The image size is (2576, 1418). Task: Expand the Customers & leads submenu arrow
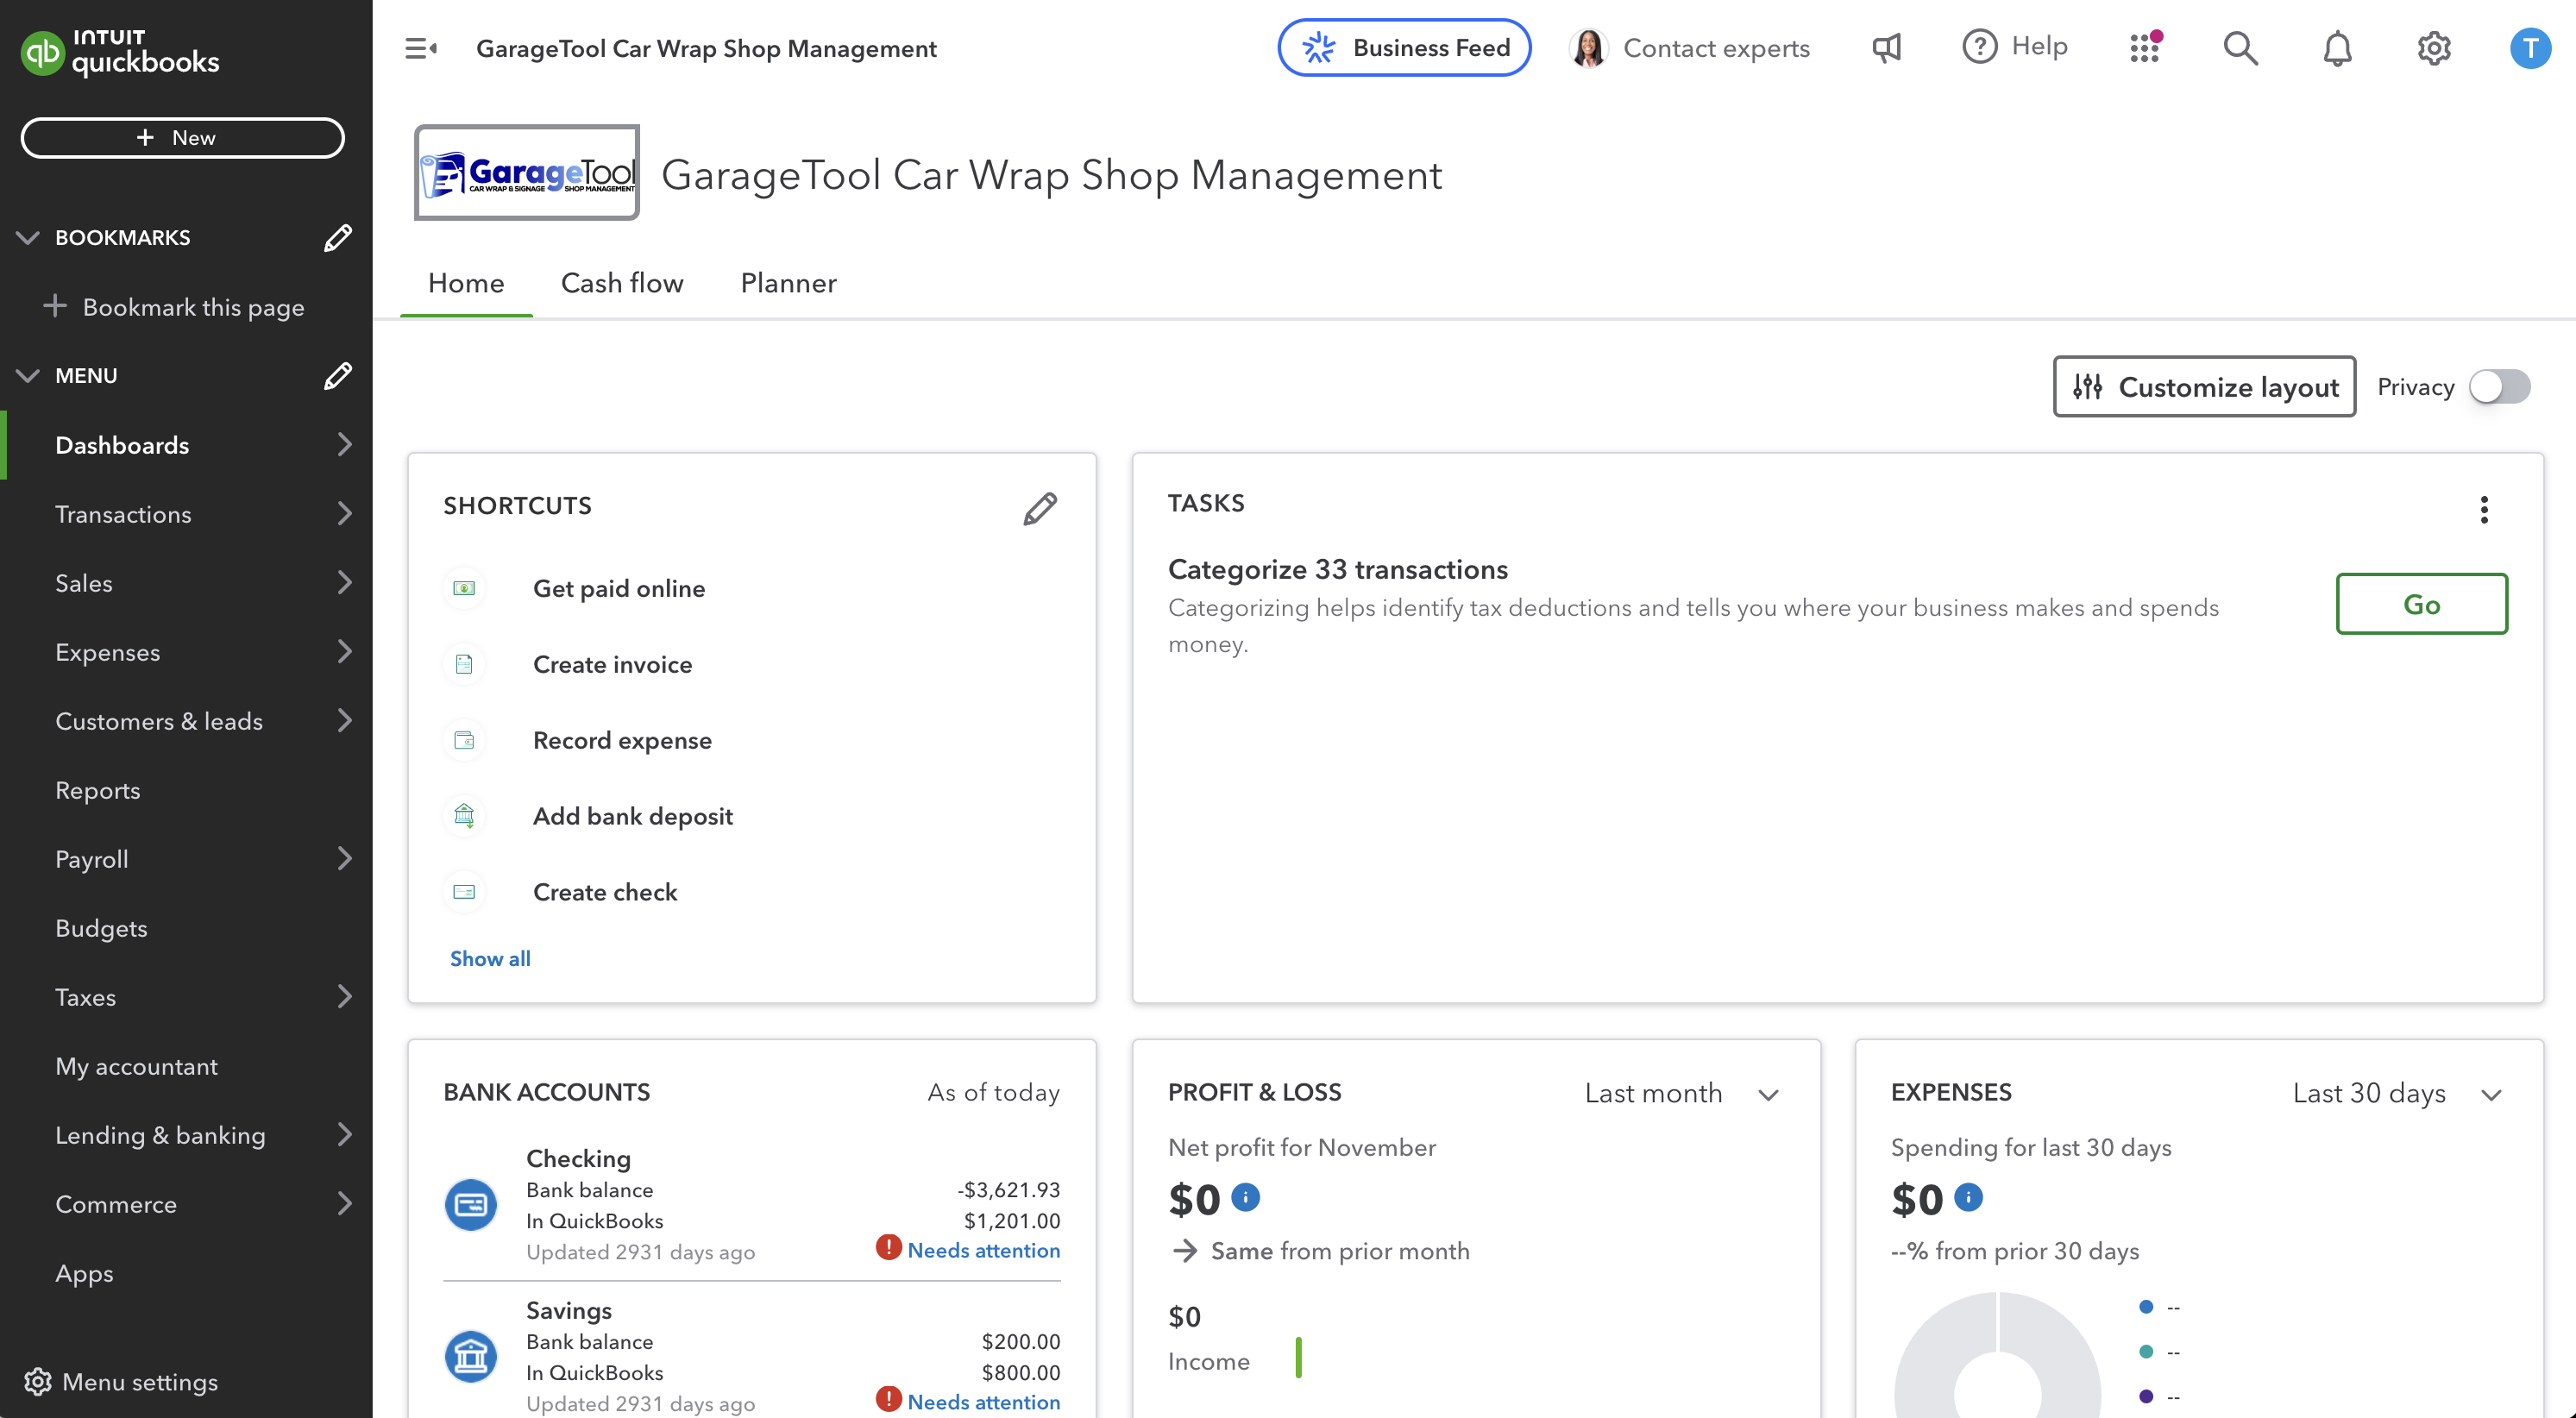344,721
